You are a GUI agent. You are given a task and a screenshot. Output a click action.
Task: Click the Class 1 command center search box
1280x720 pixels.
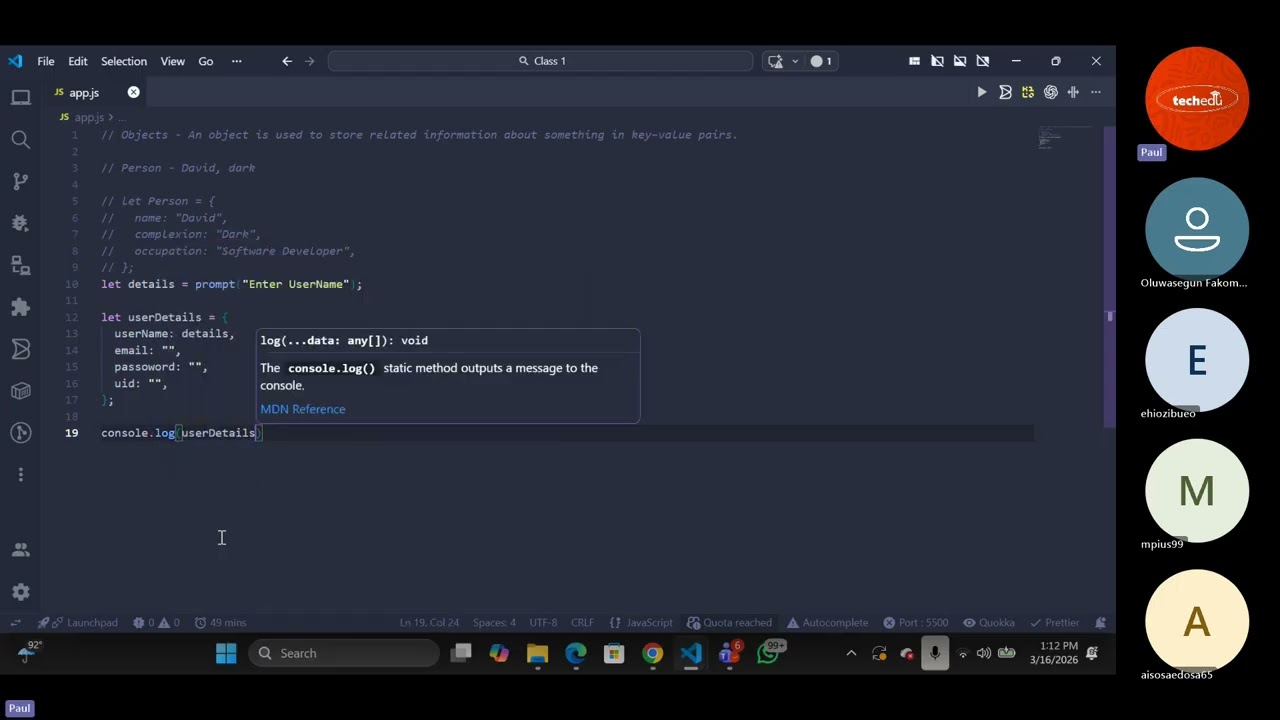point(540,61)
